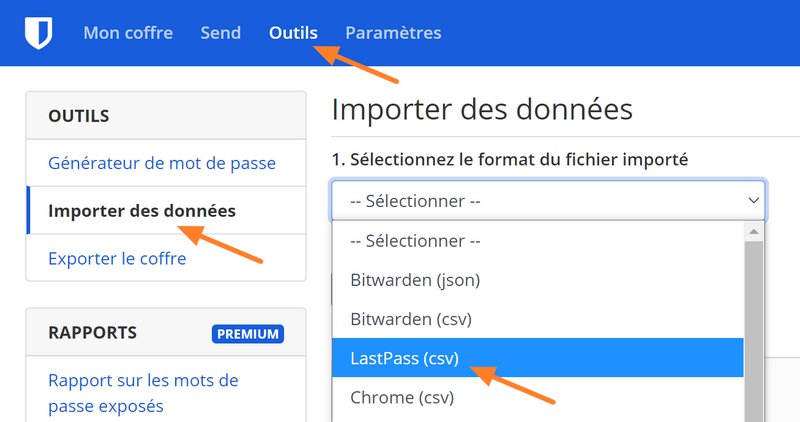Open the Paramètres tab
This screenshot has height=422, width=800.
393,33
